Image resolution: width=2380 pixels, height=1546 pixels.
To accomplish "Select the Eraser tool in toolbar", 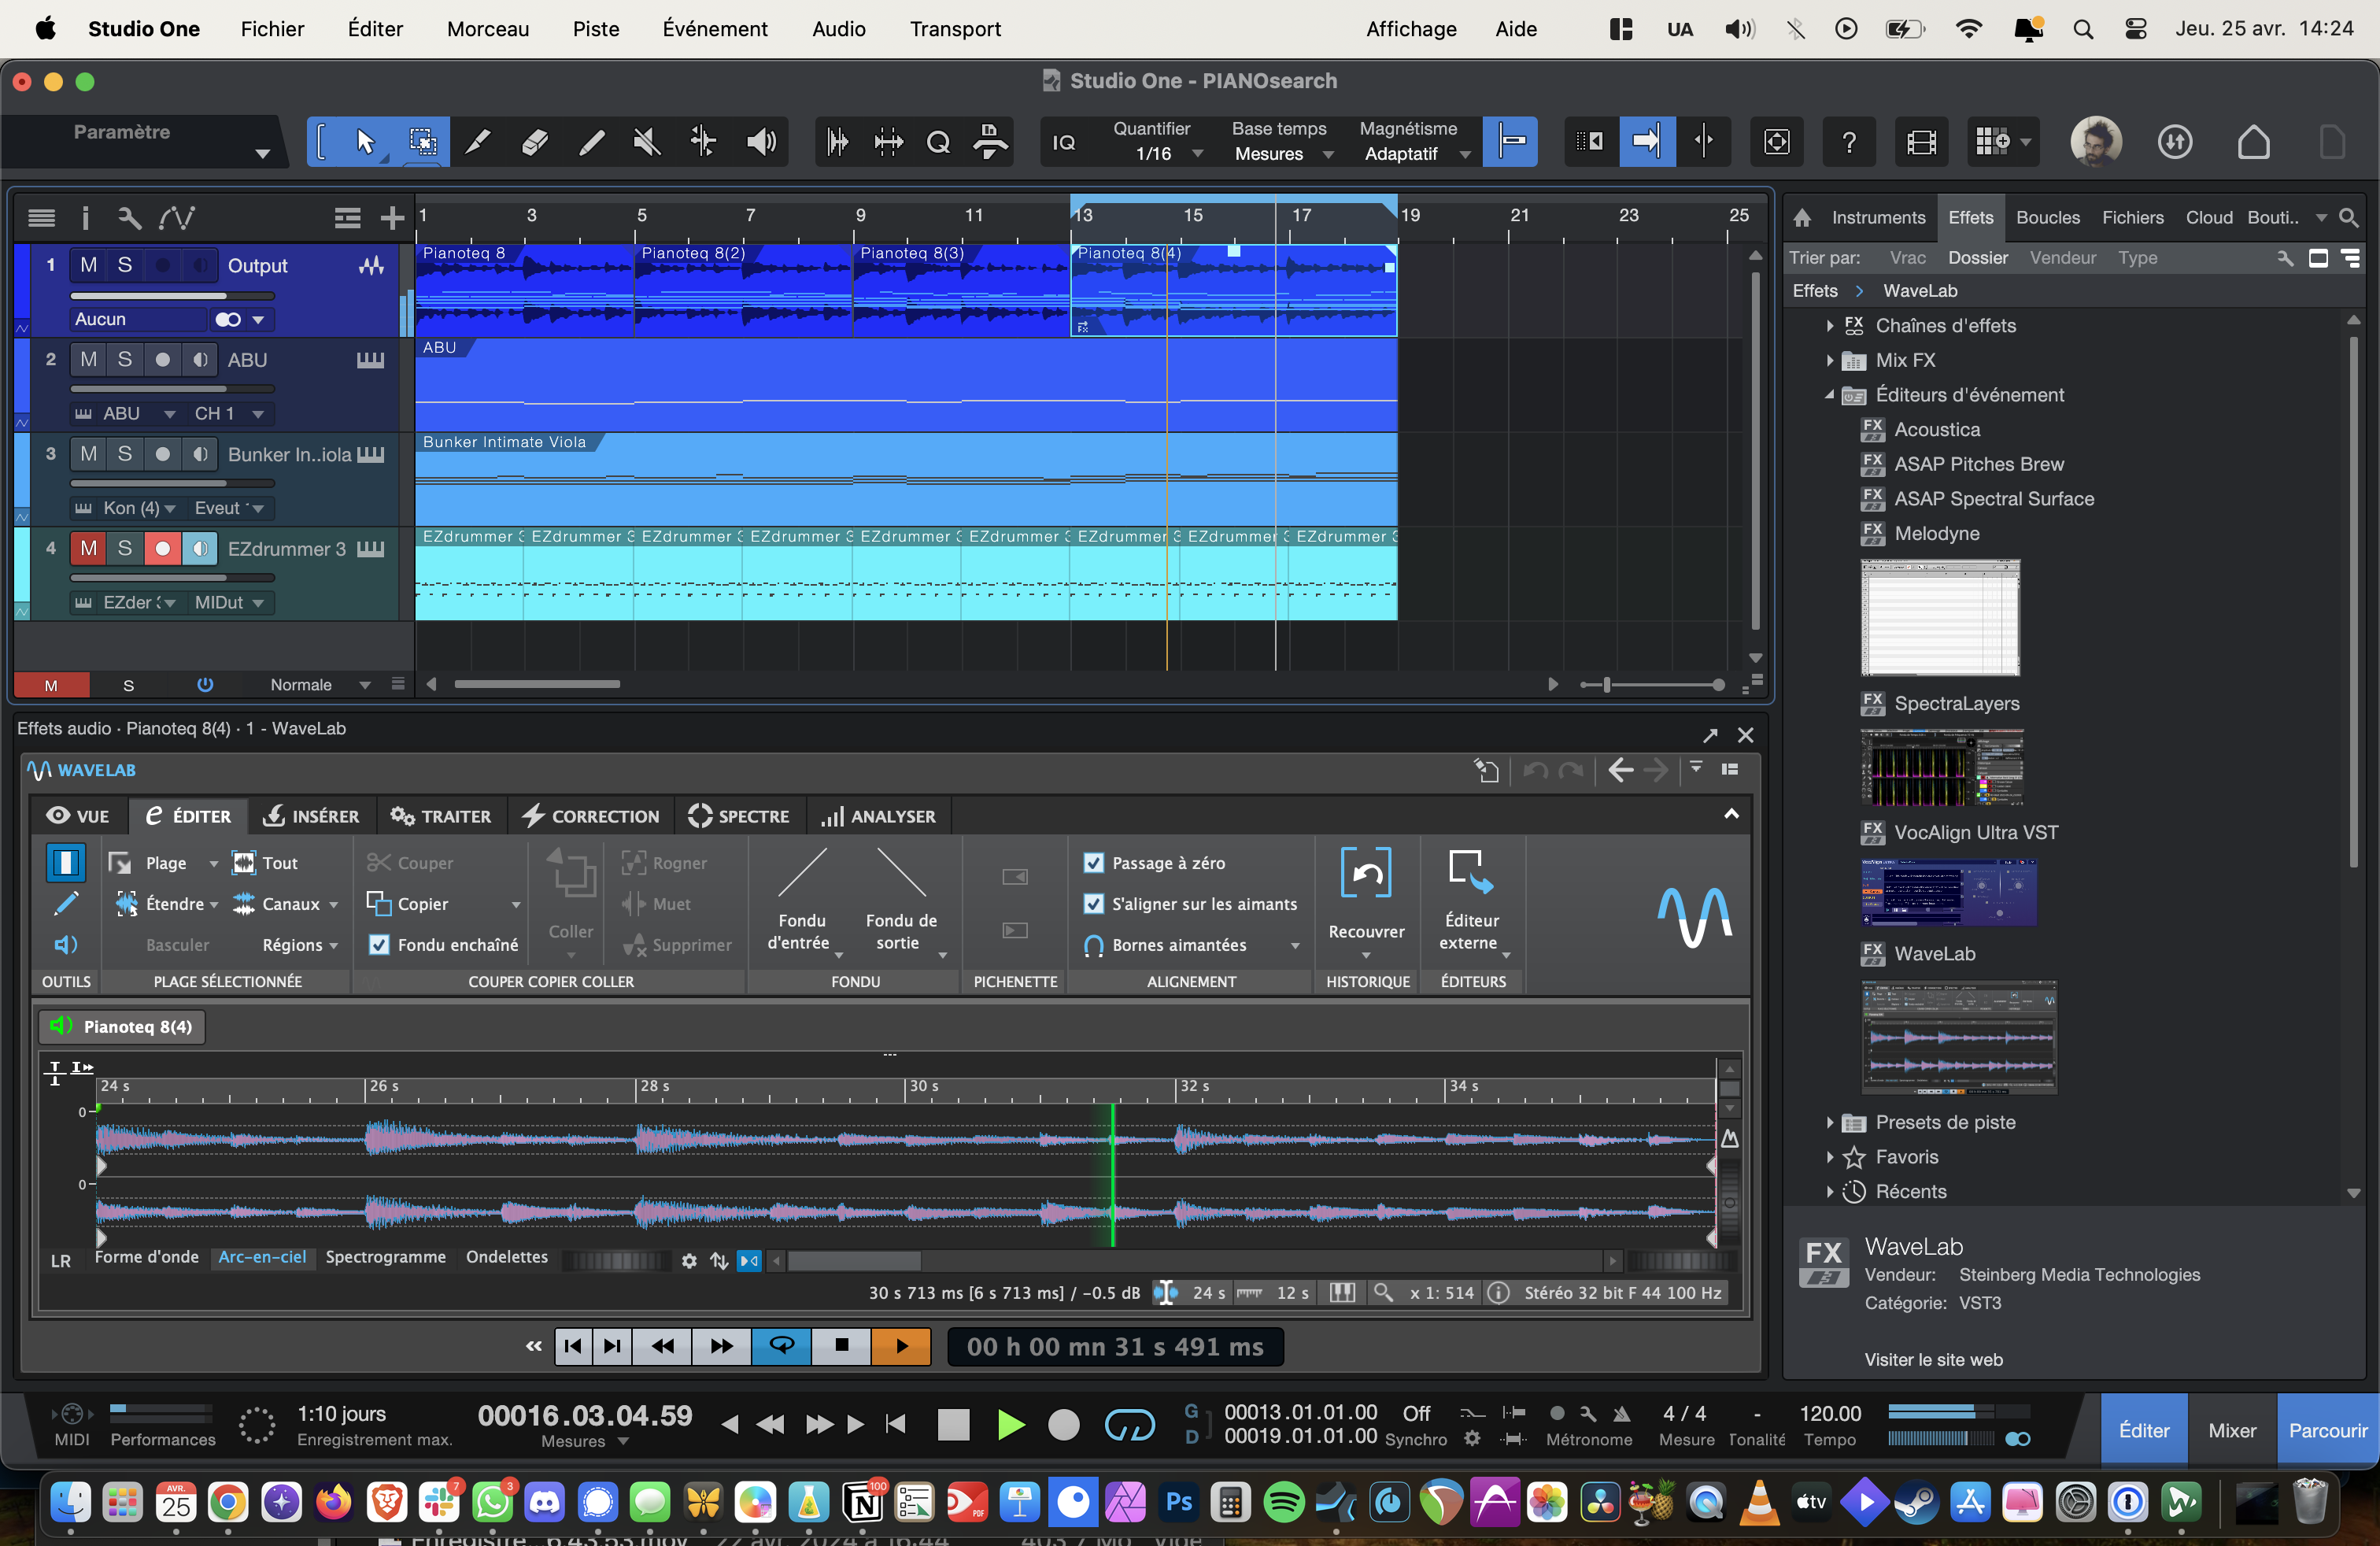I will click(535, 143).
